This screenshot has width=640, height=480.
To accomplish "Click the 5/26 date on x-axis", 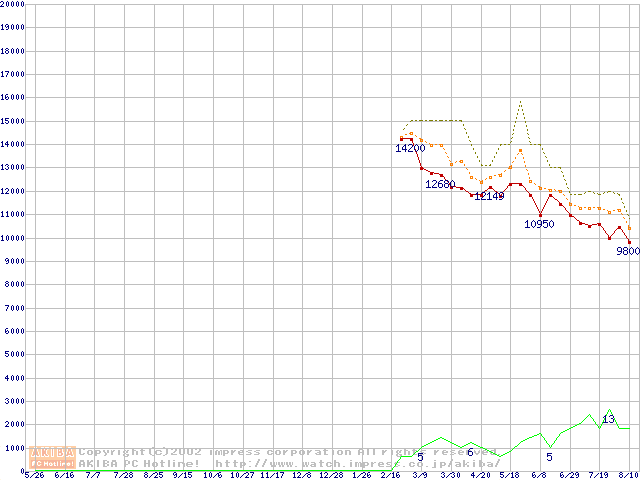I will (x=34, y=475).
